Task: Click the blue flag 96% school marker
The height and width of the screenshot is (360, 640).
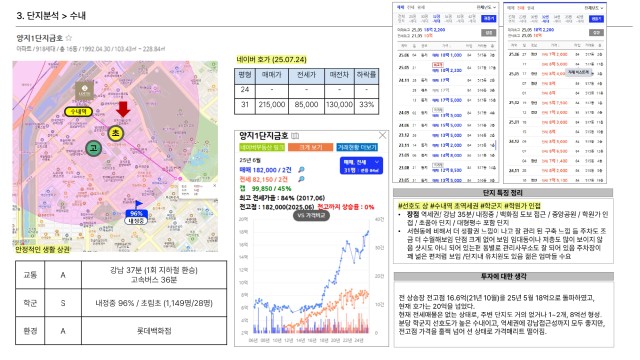Action: (136, 212)
